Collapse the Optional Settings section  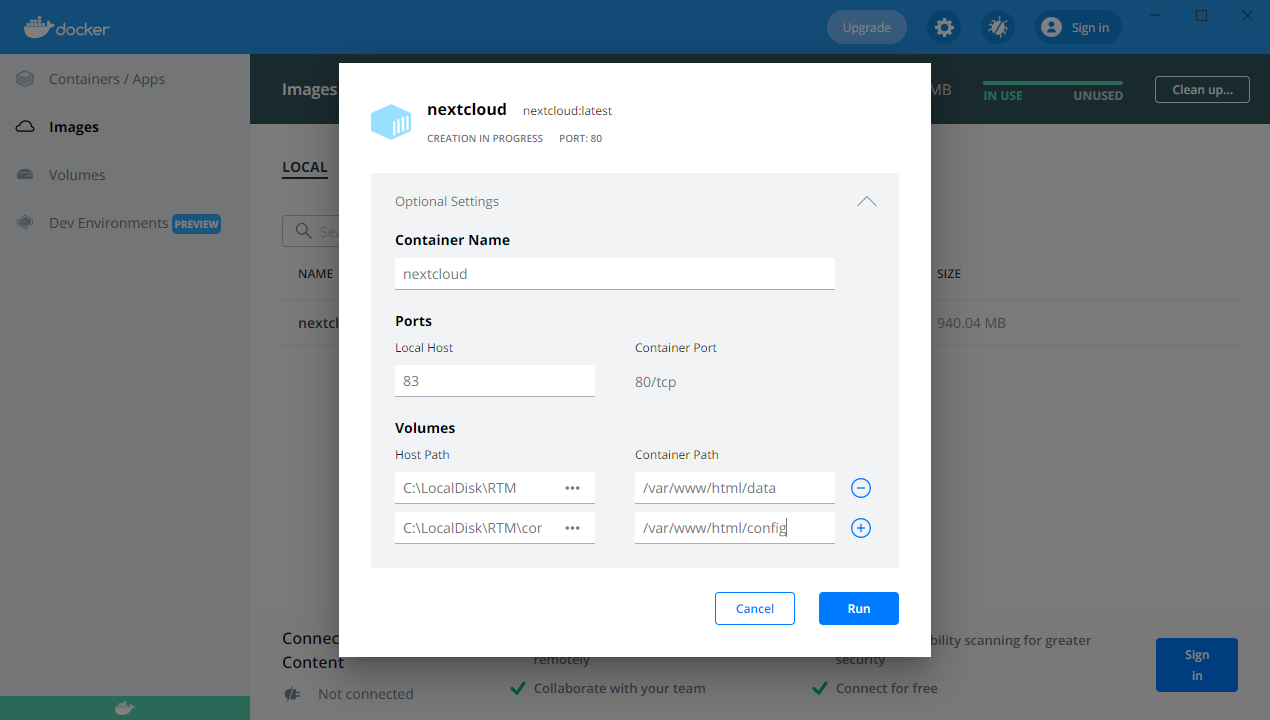[867, 201]
